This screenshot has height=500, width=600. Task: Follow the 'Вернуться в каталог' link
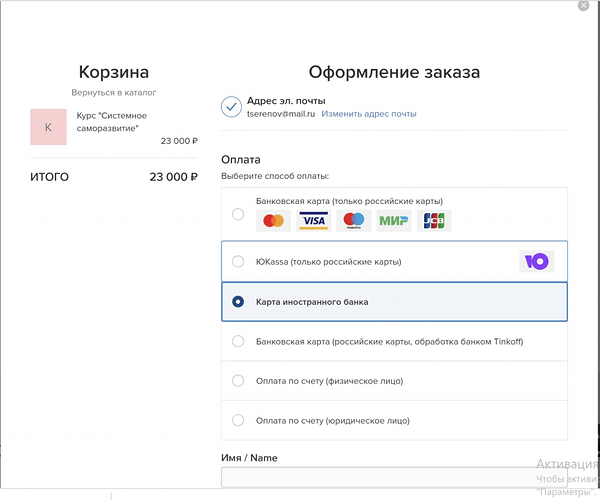click(x=113, y=92)
